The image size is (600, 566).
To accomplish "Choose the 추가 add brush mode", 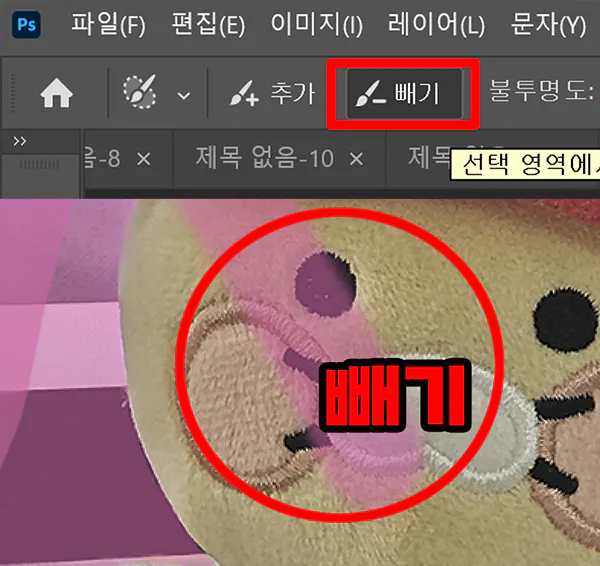I will [x=272, y=93].
